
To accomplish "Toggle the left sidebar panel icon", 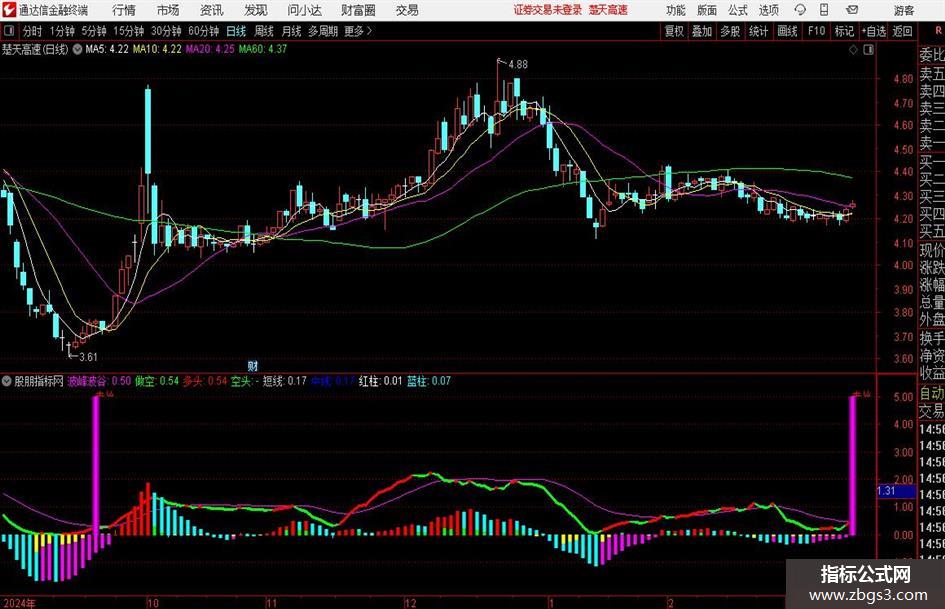I will coord(9,31).
